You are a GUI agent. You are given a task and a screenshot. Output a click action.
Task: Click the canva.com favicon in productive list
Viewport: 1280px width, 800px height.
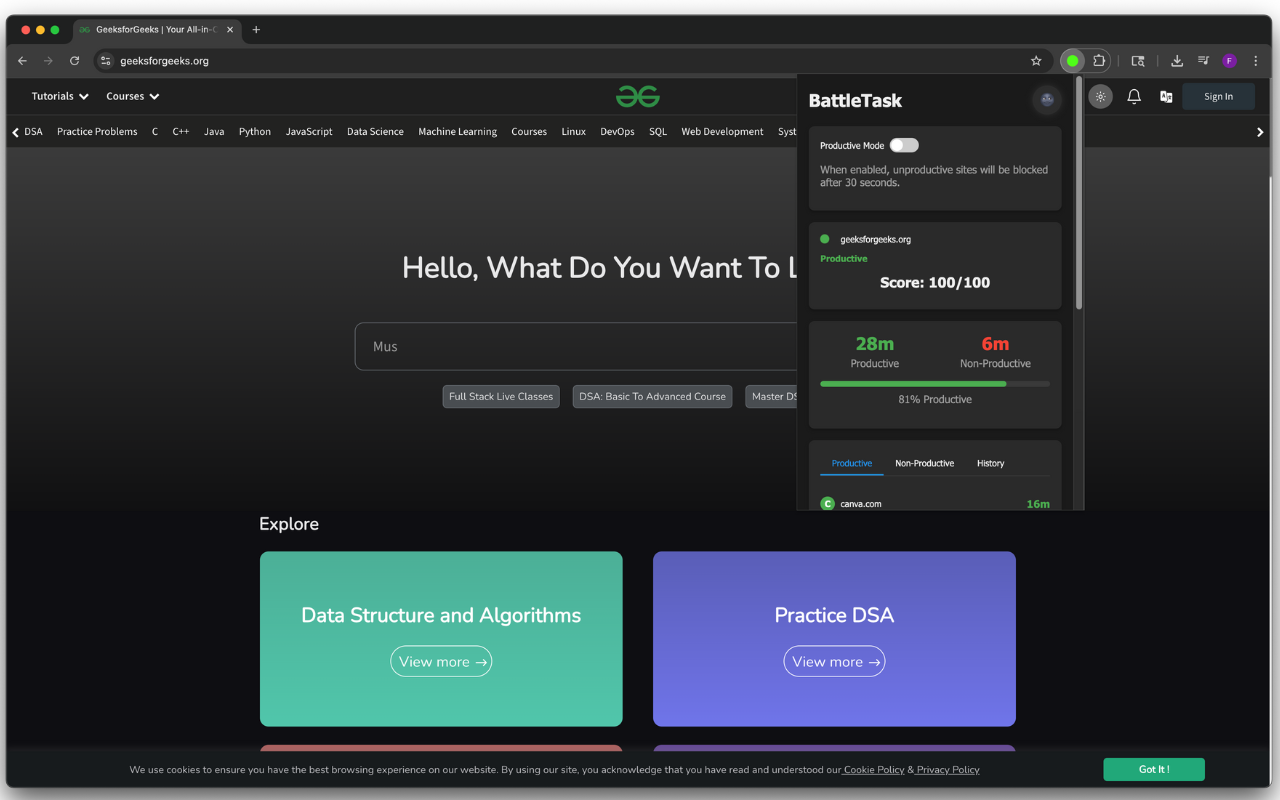click(x=827, y=504)
